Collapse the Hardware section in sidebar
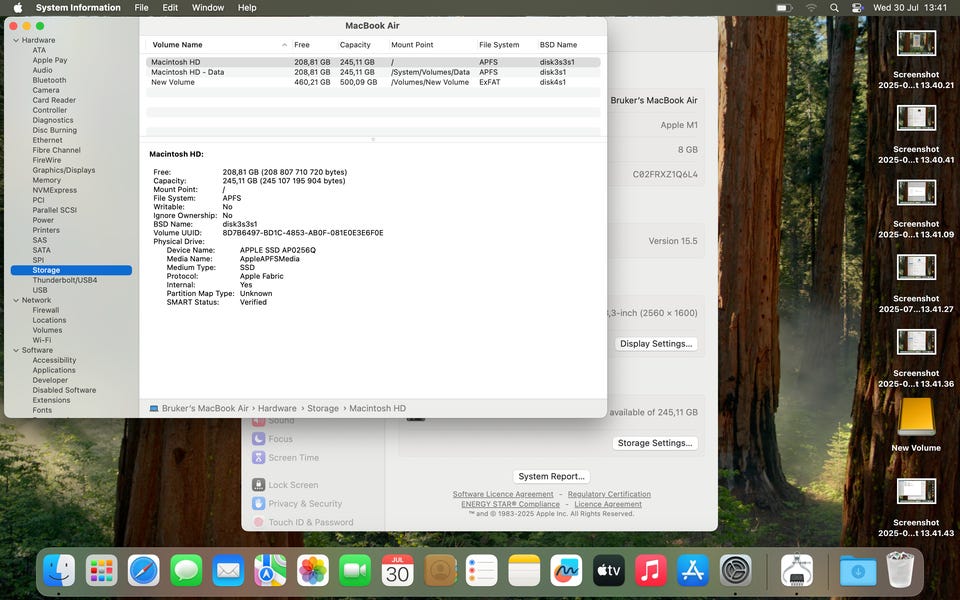The width and height of the screenshot is (960, 600). click(15, 40)
